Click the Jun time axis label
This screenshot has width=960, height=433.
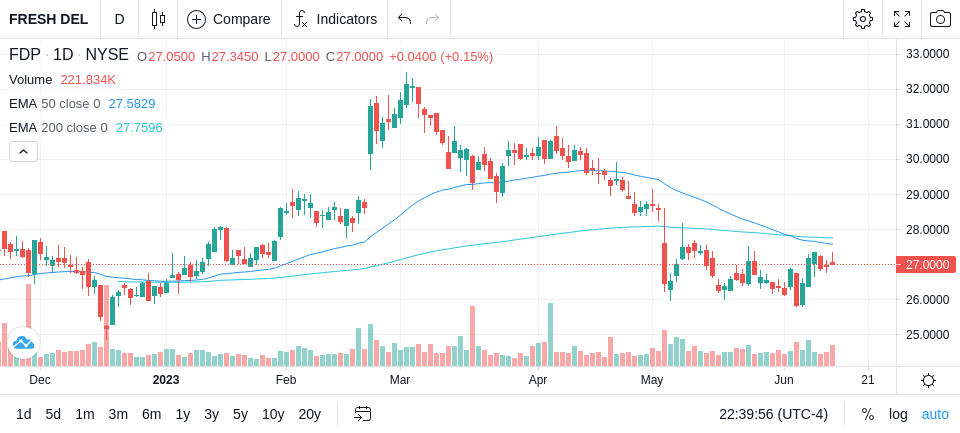tap(784, 380)
